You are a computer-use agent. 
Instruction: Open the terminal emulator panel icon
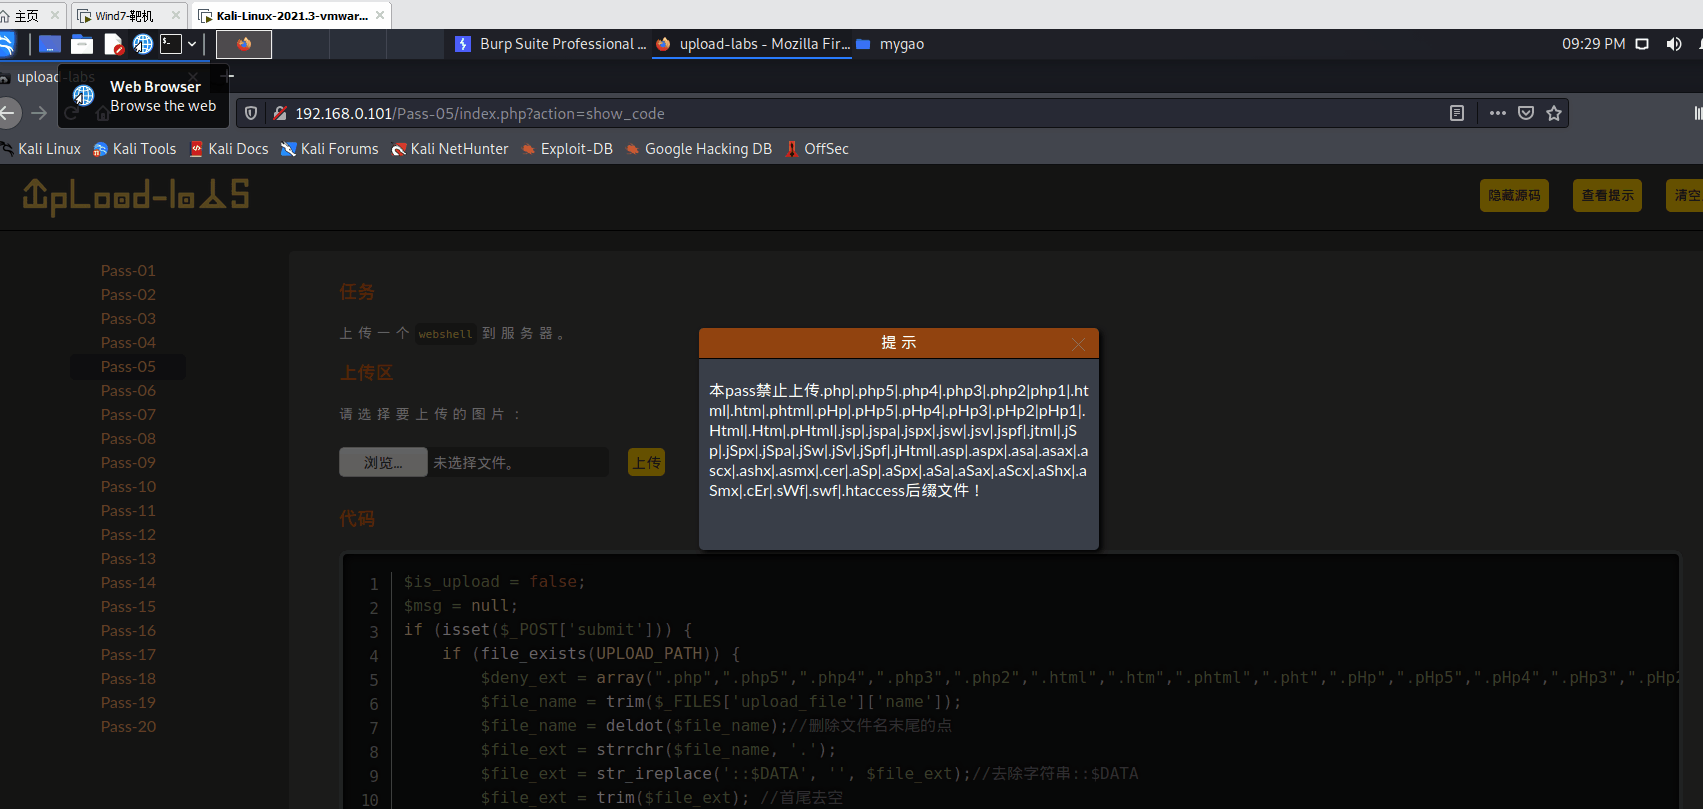tap(172, 44)
